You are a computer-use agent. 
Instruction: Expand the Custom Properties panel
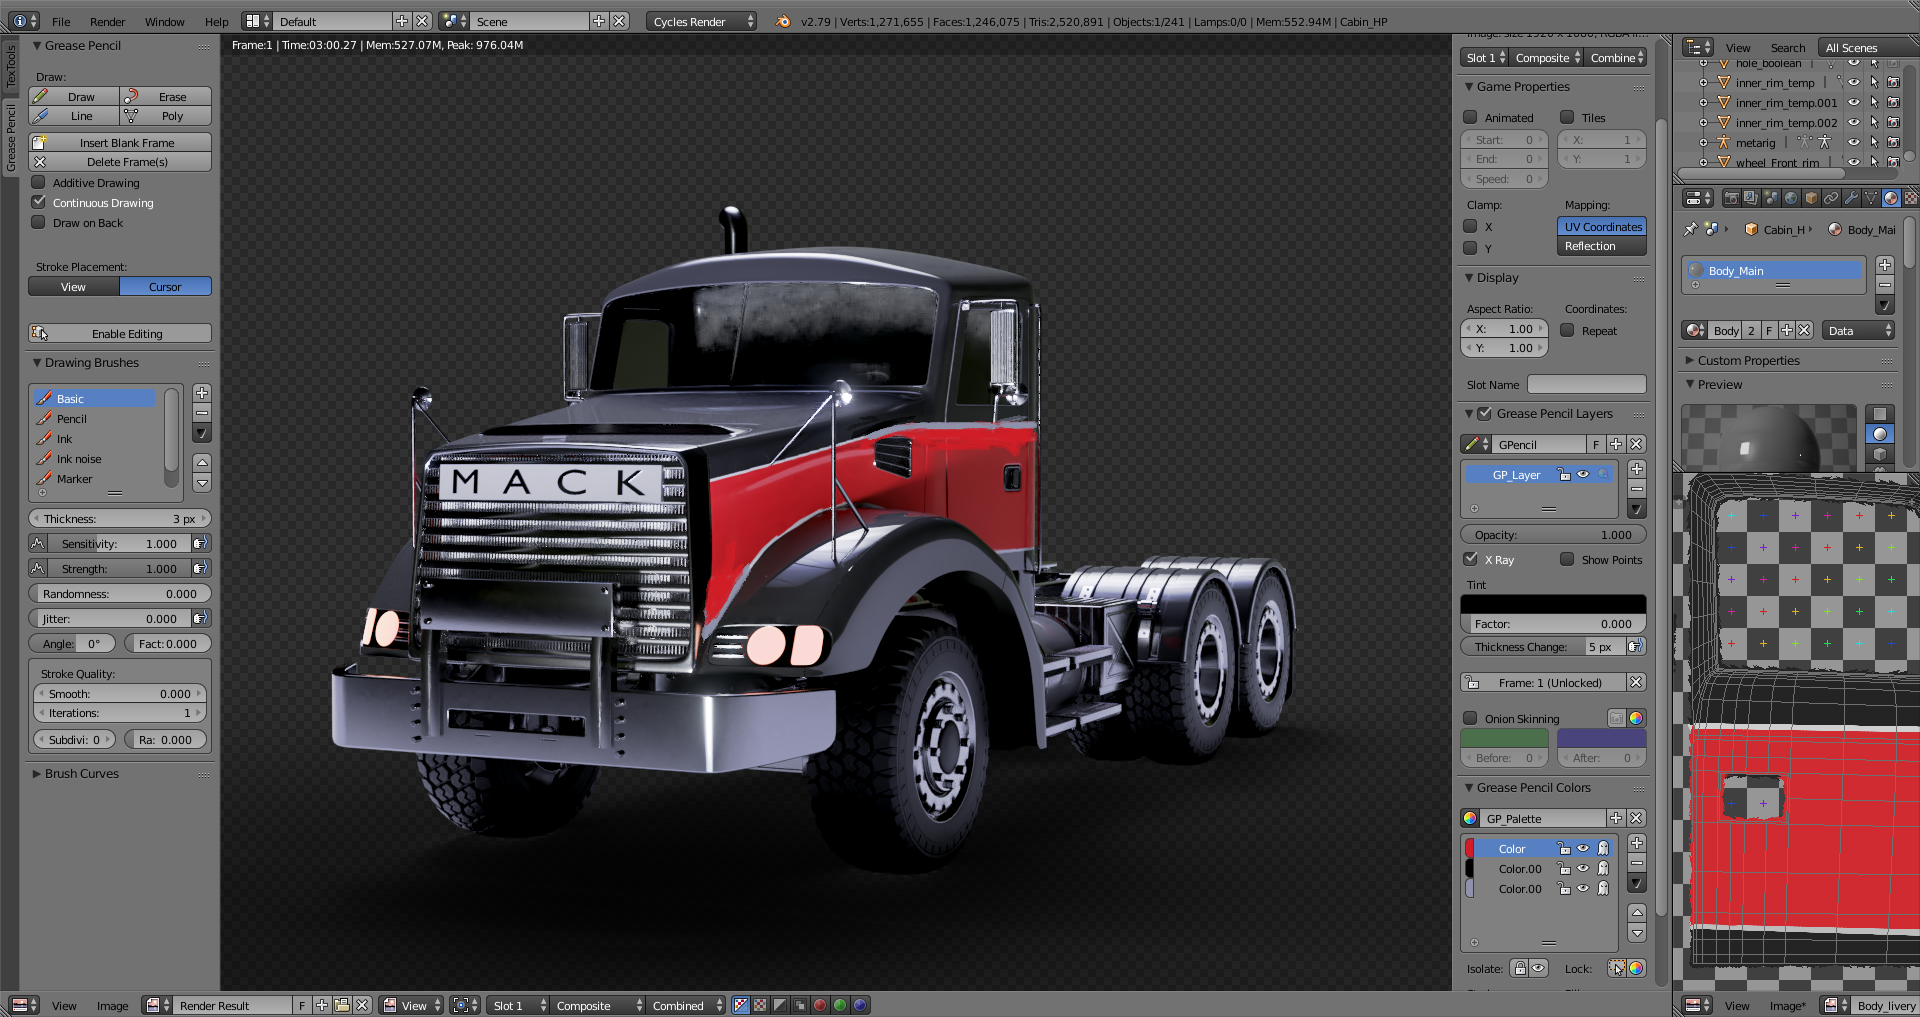tap(1690, 360)
